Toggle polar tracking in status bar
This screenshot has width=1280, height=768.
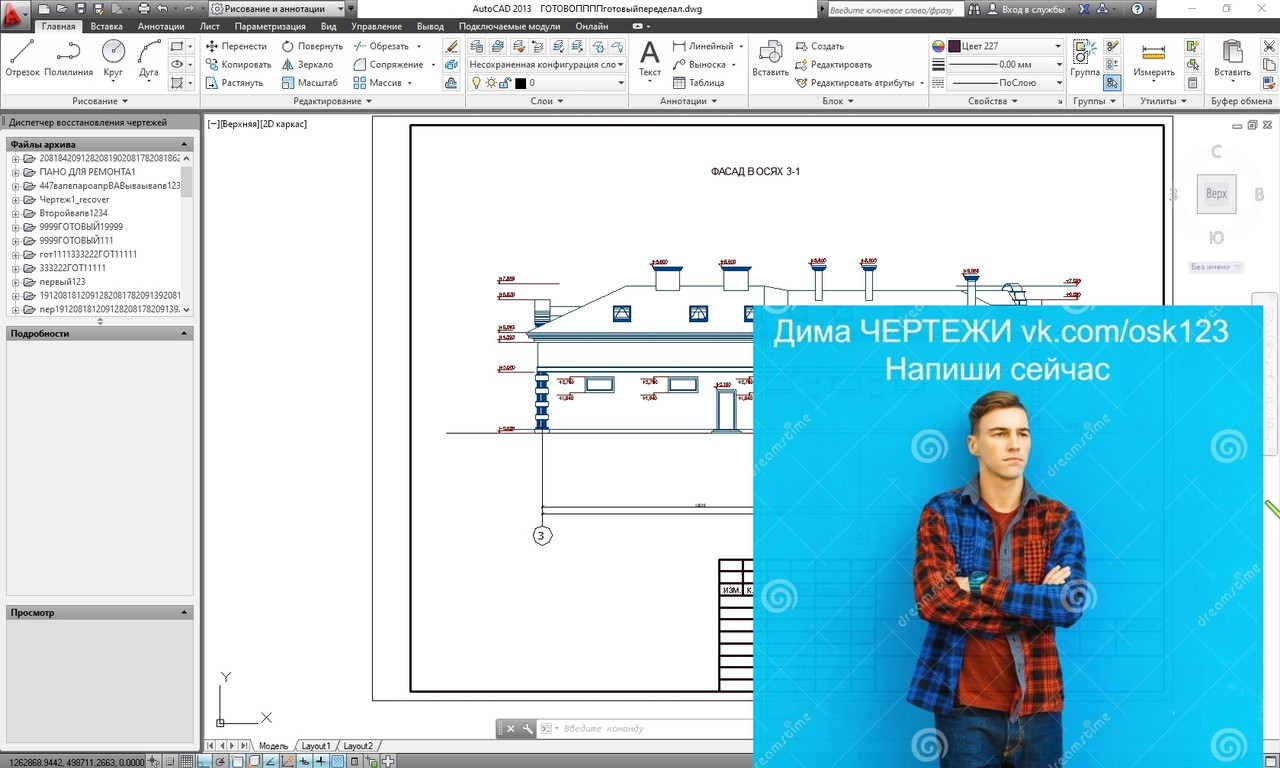click(220, 761)
